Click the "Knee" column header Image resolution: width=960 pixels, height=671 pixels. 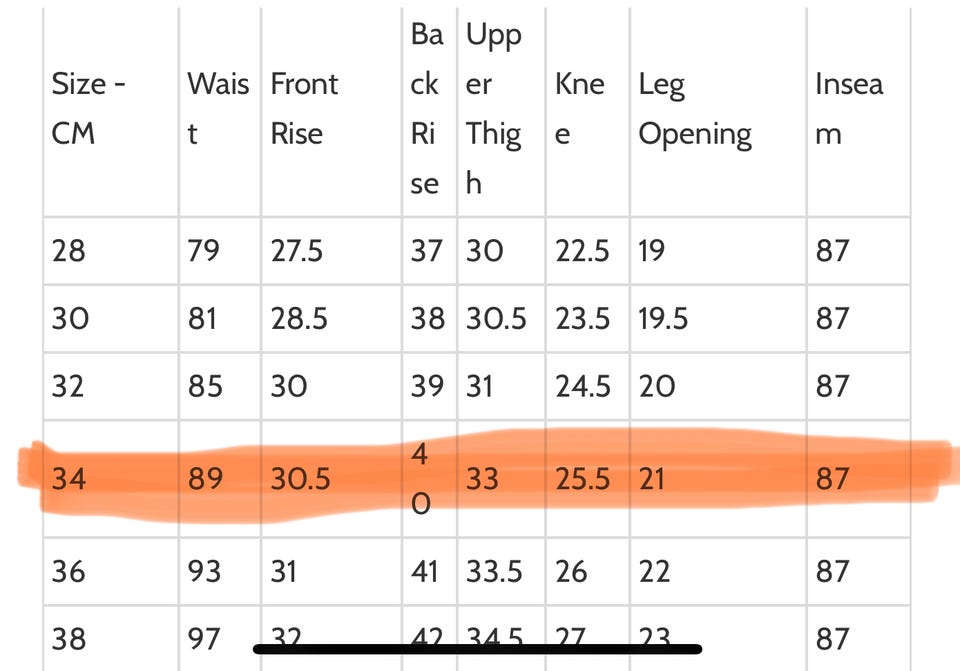(x=580, y=108)
